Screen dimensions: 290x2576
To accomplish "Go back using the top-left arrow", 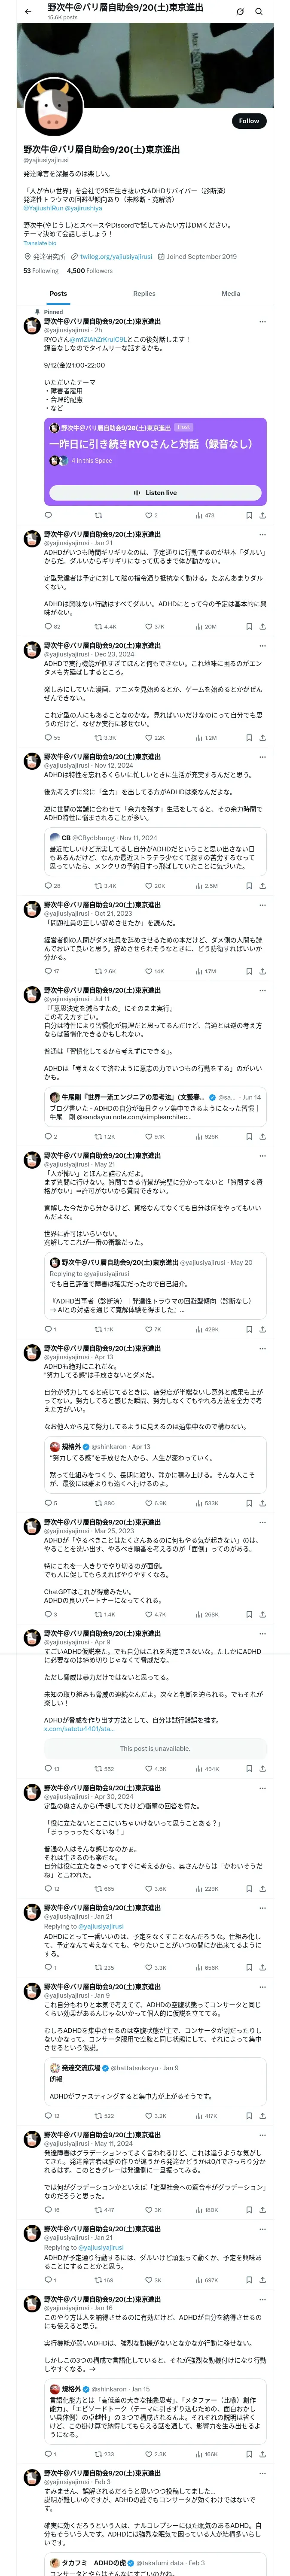I will [27, 12].
